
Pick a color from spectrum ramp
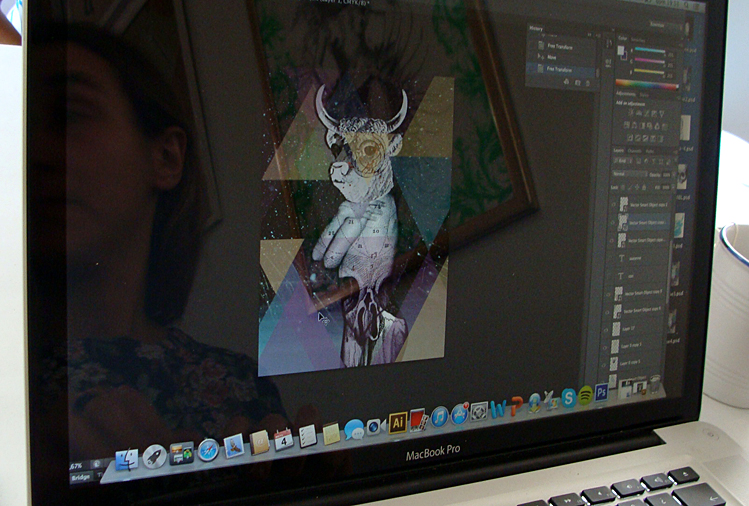(647, 85)
